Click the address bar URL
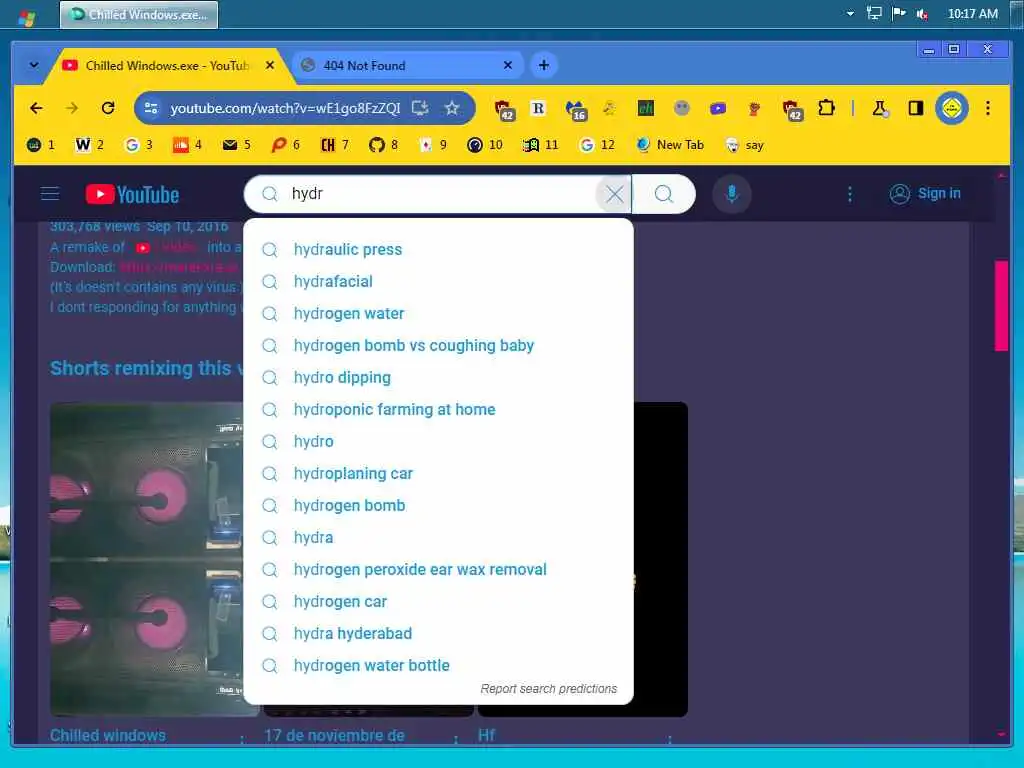The image size is (1024, 768). [x=285, y=108]
